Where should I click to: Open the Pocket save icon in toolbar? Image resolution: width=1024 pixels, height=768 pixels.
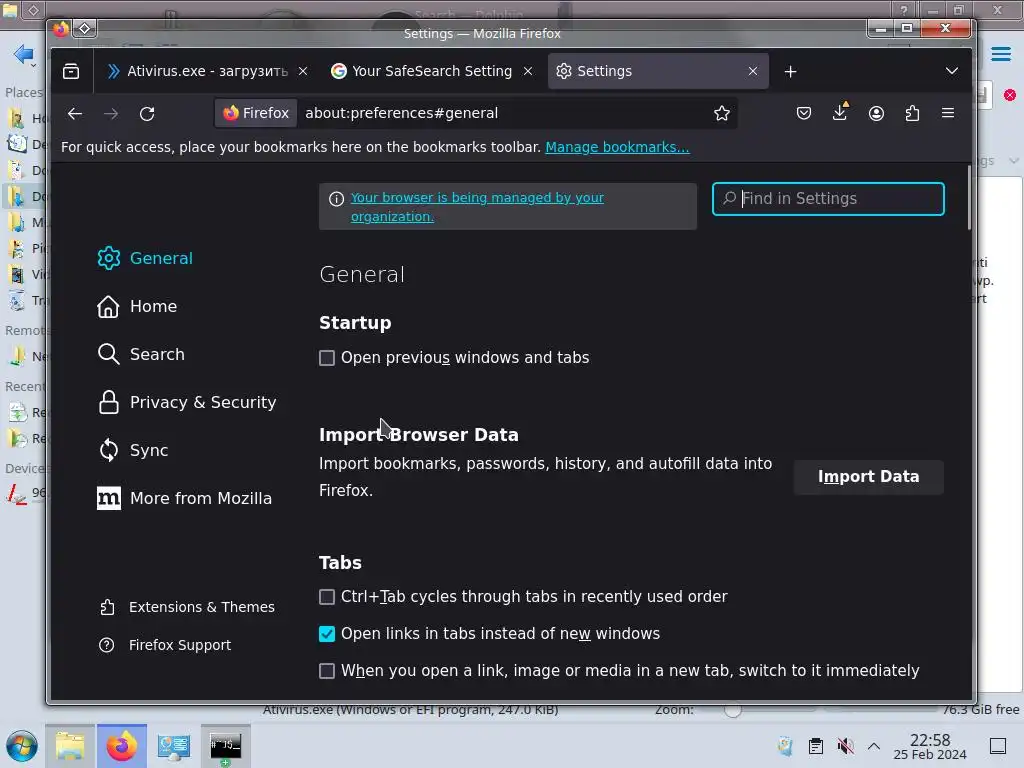pyautogui.click(x=804, y=114)
